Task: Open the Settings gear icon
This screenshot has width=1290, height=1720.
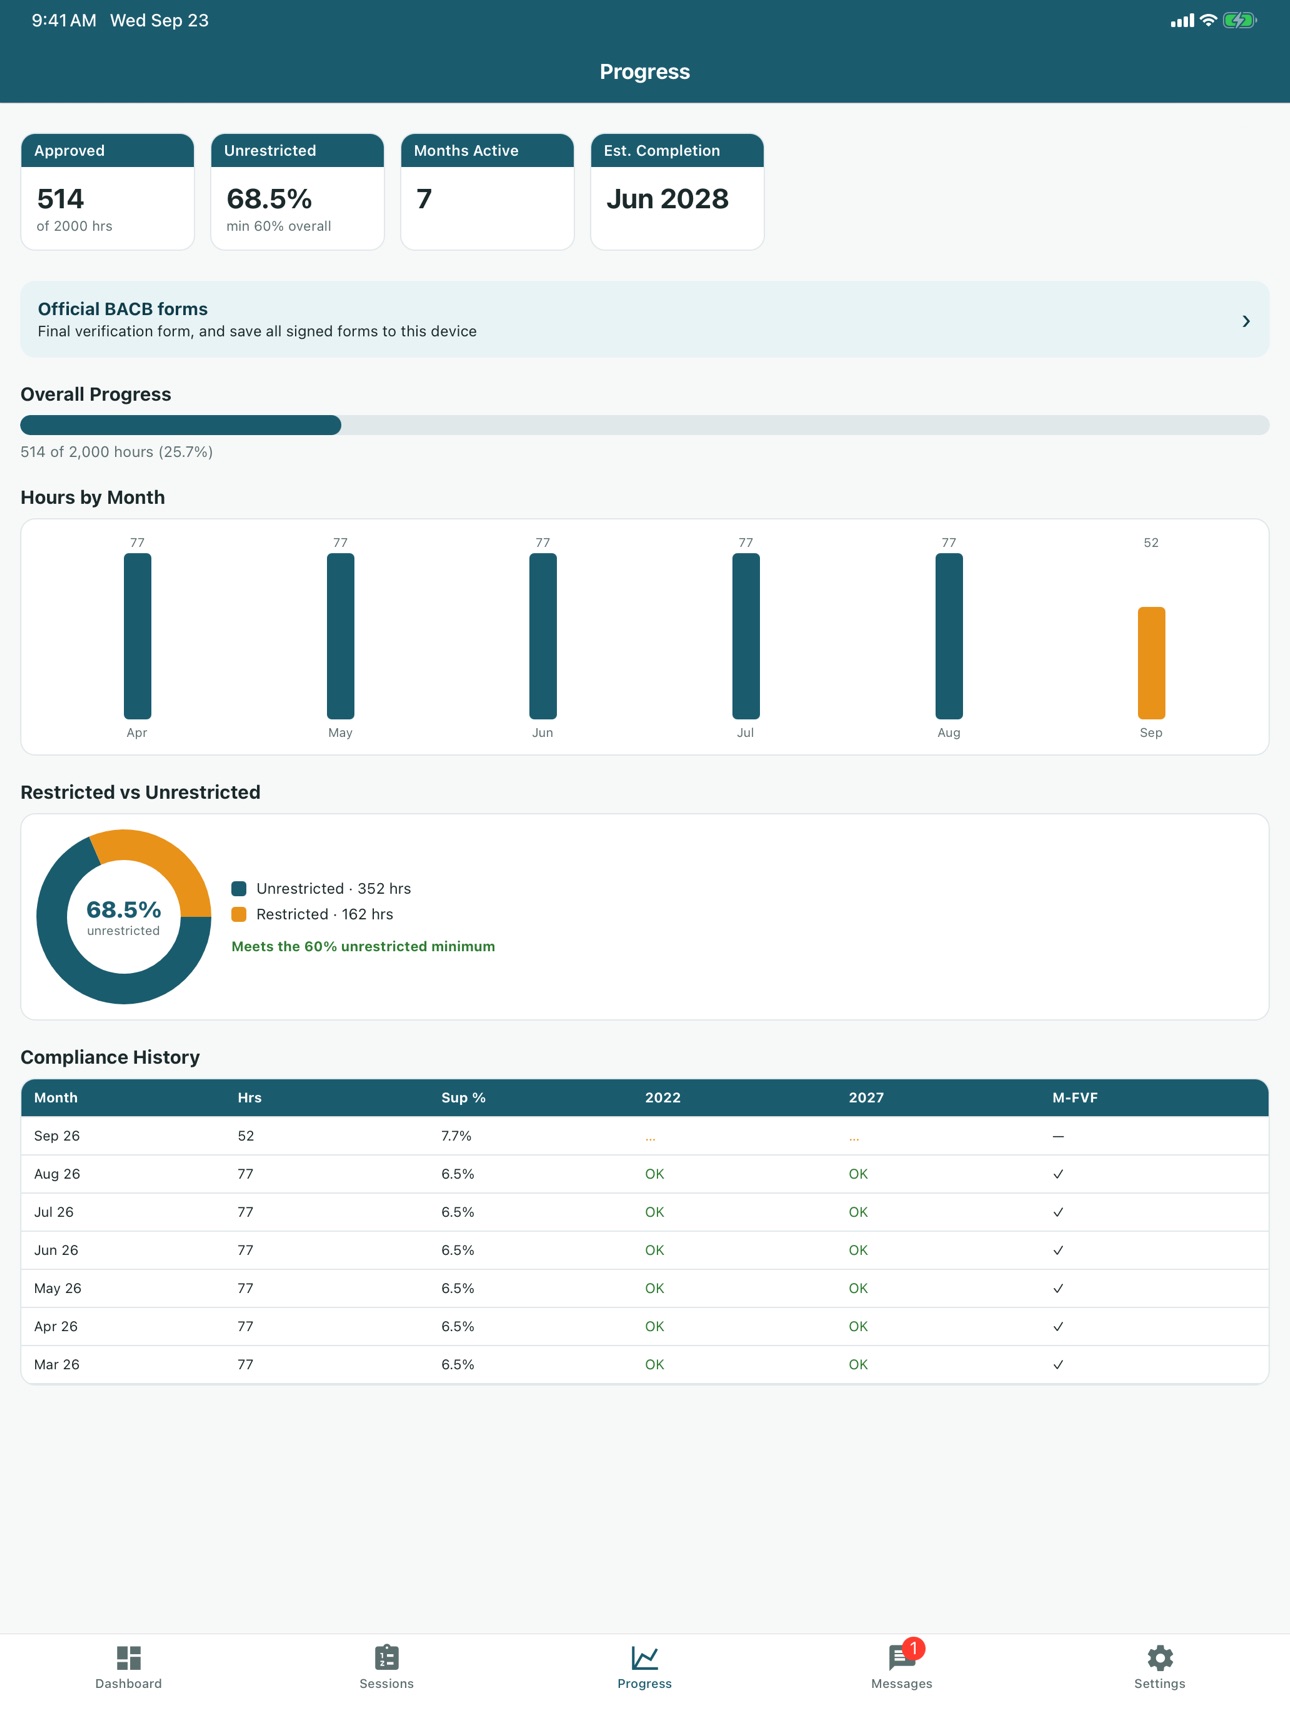Action: (x=1160, y=1657)
